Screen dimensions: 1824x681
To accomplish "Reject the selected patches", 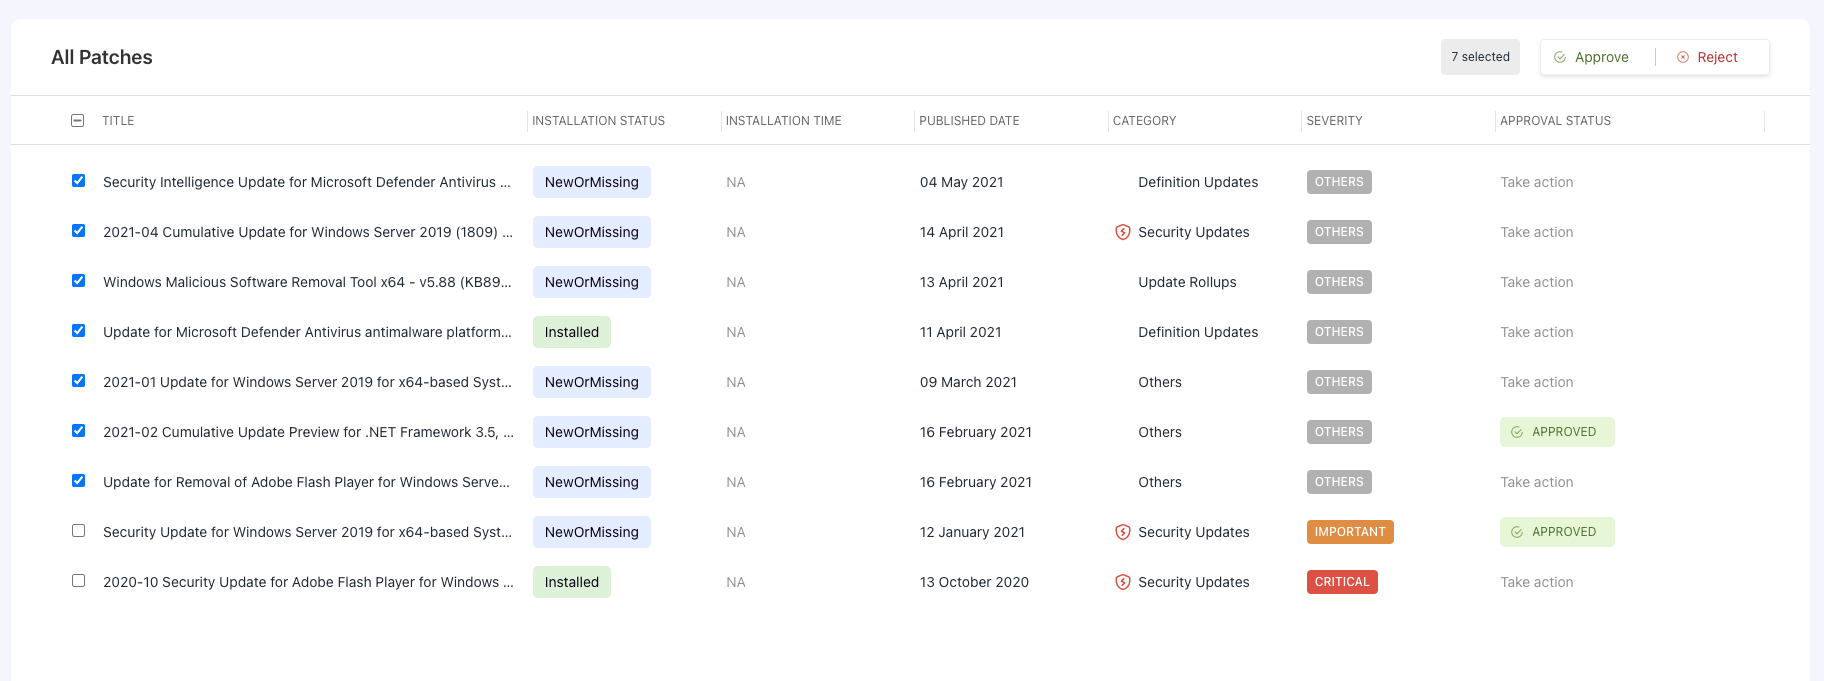I will 1708,57.
